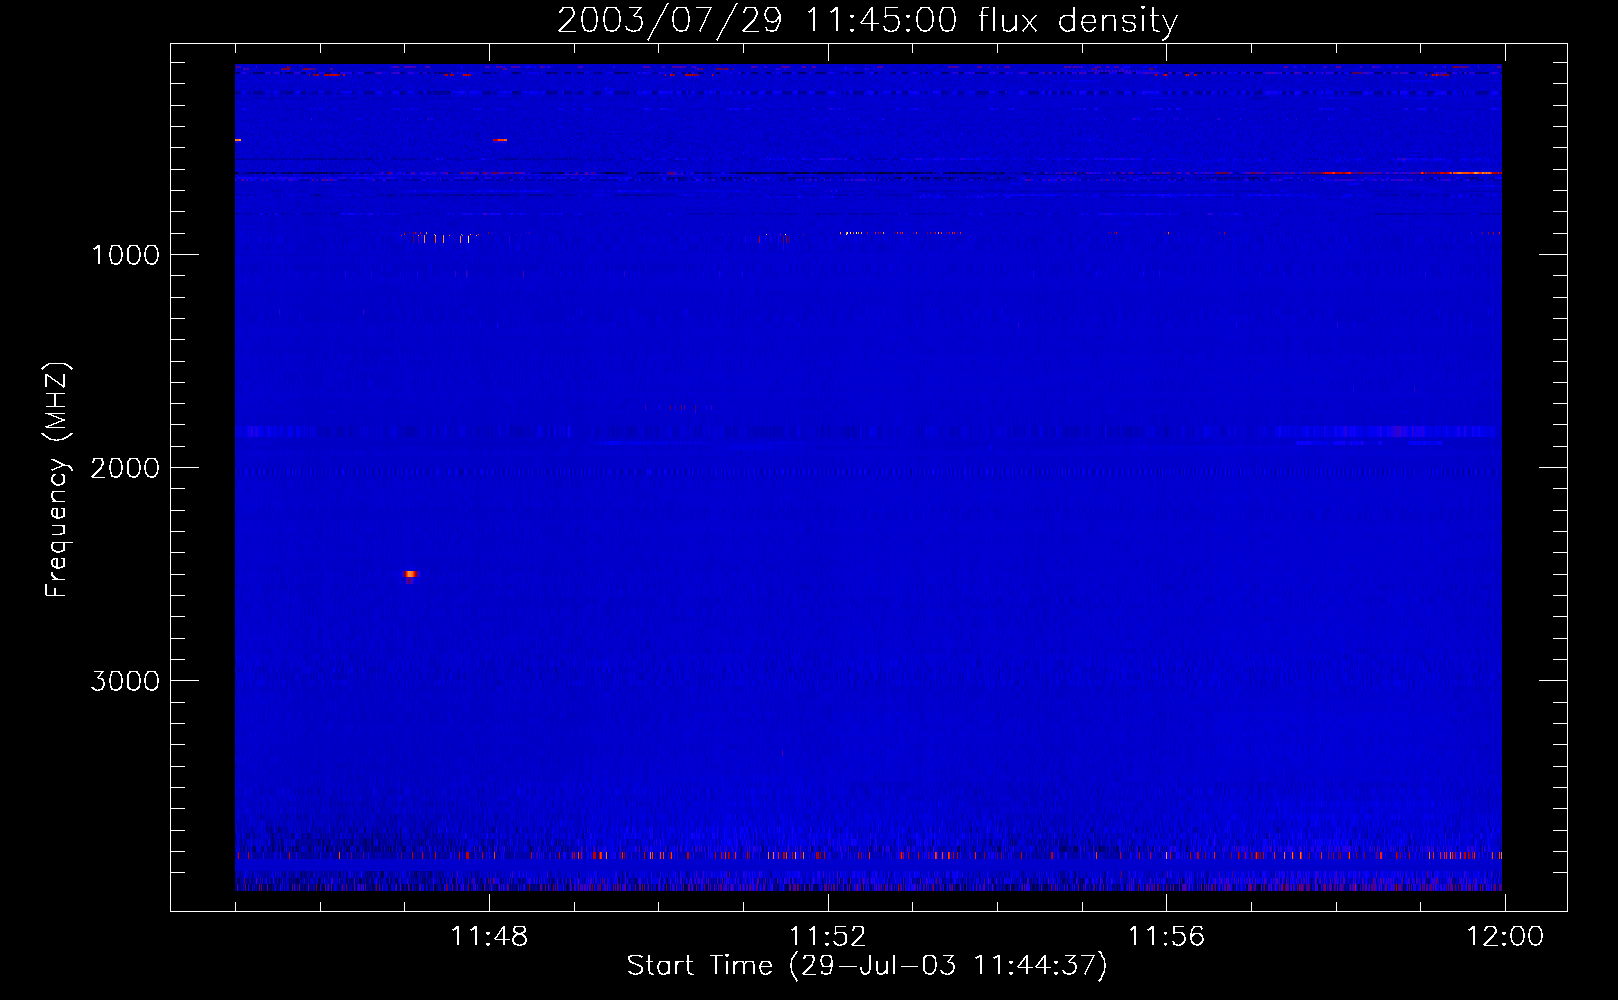Viewport: 1618px width, 1000px height.
Task: Click the 11:52 time tick label
Action: [x=828, y=937]
